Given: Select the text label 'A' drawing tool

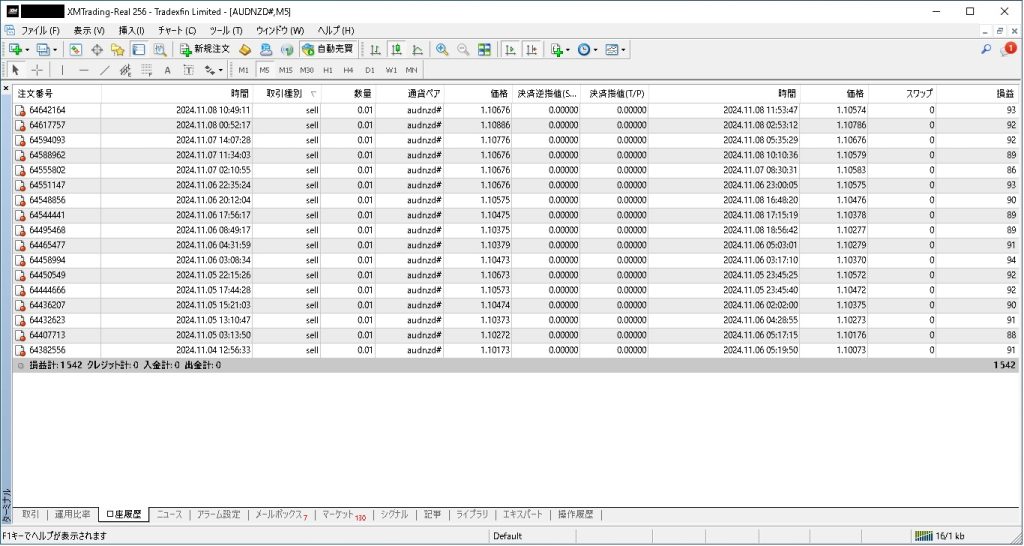Looking at the screenshot, I should [167, 70].
